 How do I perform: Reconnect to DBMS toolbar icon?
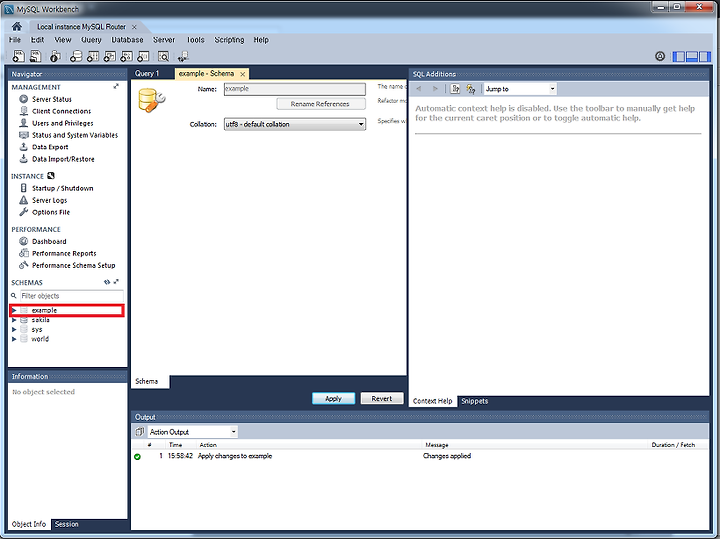click(183, 56)
